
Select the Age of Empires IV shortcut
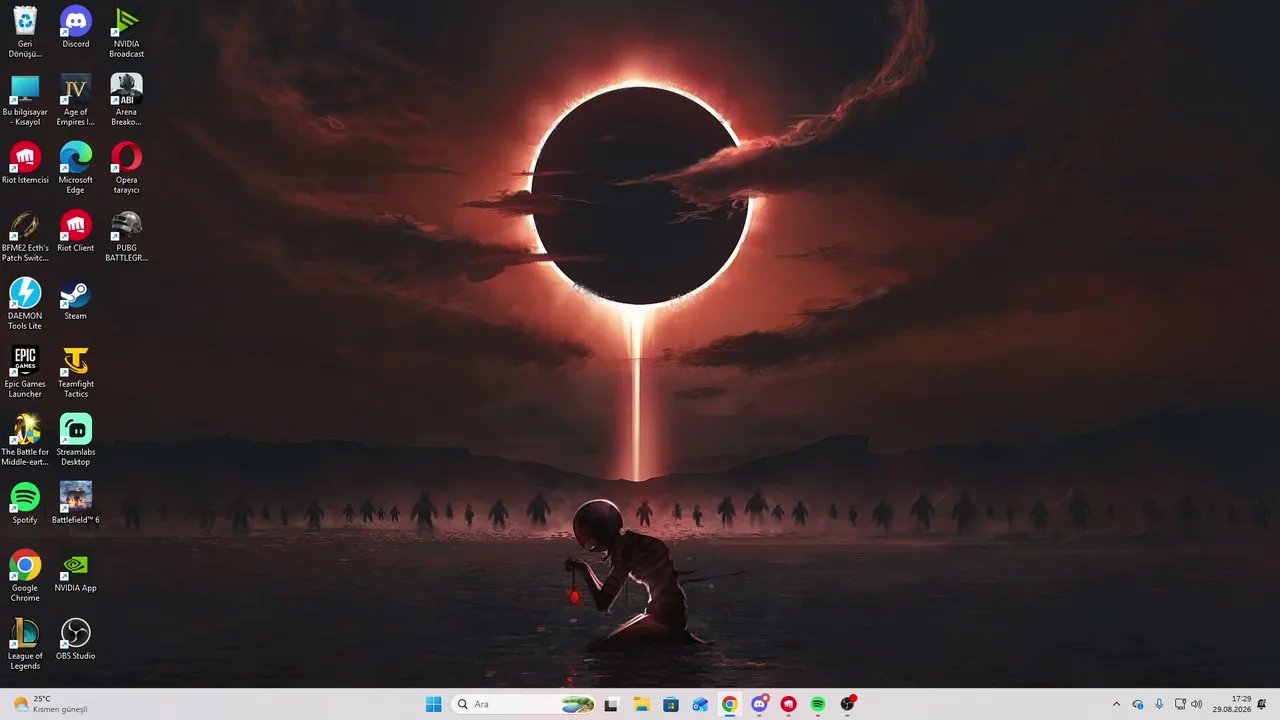pyautogui.click(x=76, y=100)
